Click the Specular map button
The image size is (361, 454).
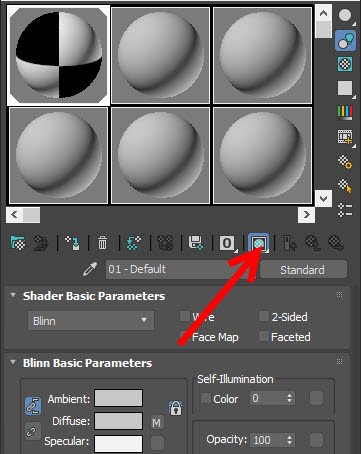(157, 443)
